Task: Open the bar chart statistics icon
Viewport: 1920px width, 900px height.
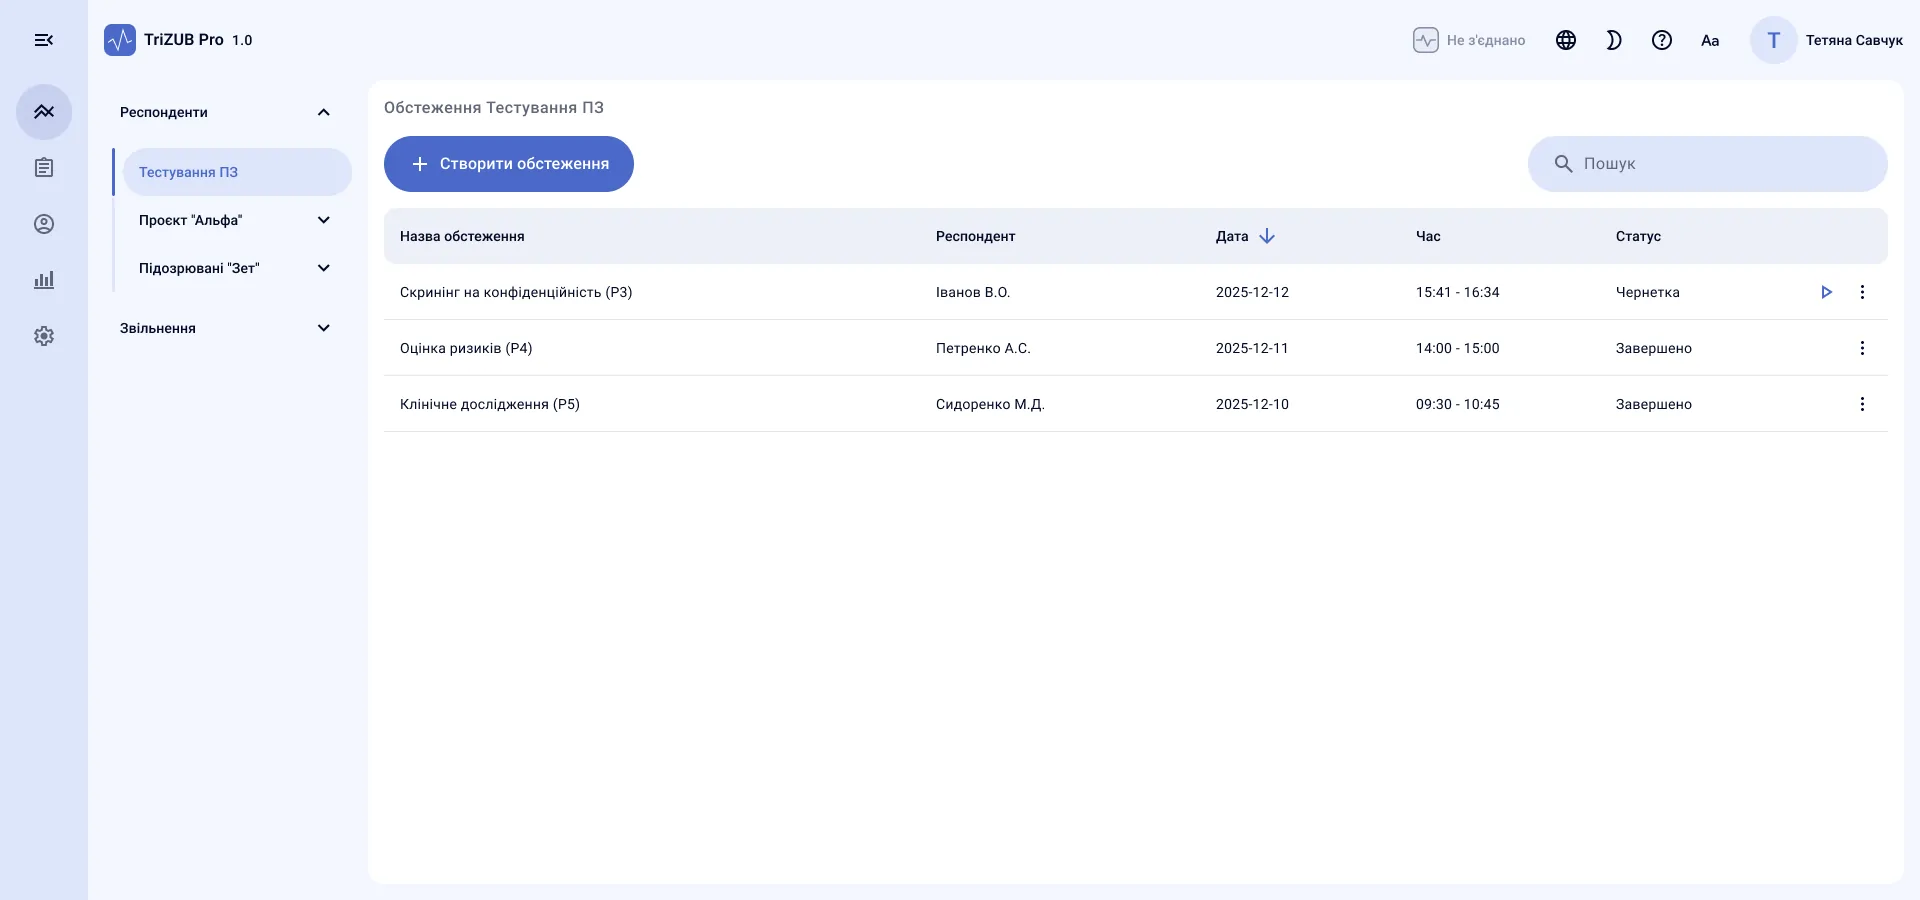Action: pos(44,280)
